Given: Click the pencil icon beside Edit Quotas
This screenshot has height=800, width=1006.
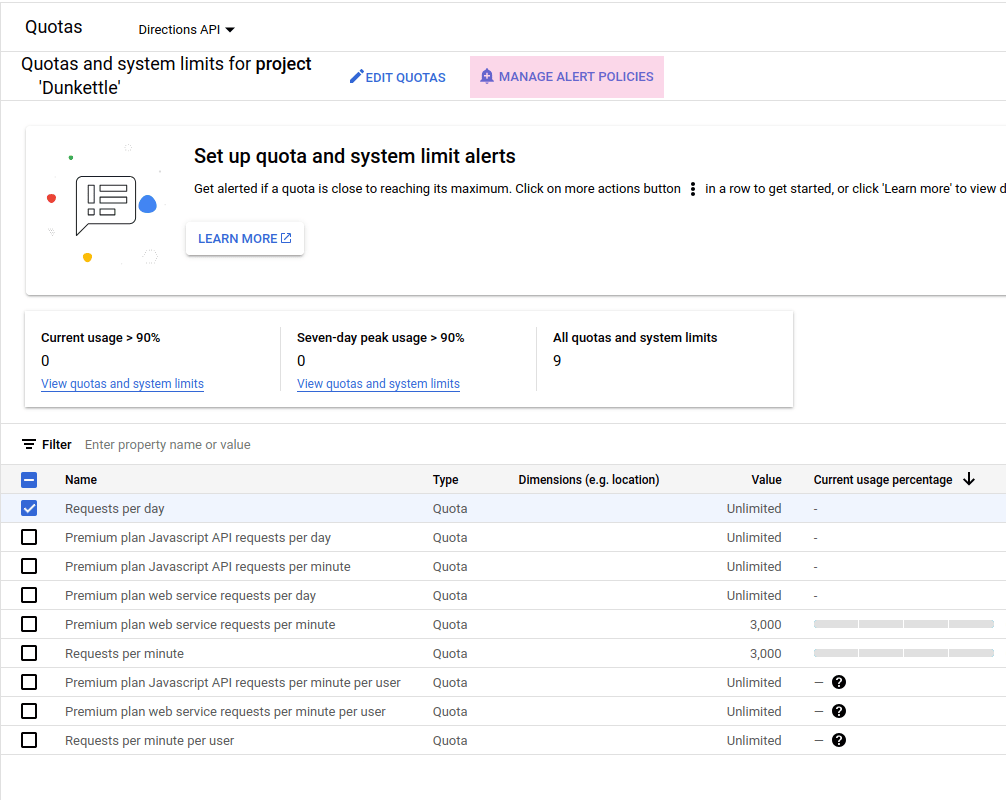Looking at the screenshot, I should [x=356, y=77].
